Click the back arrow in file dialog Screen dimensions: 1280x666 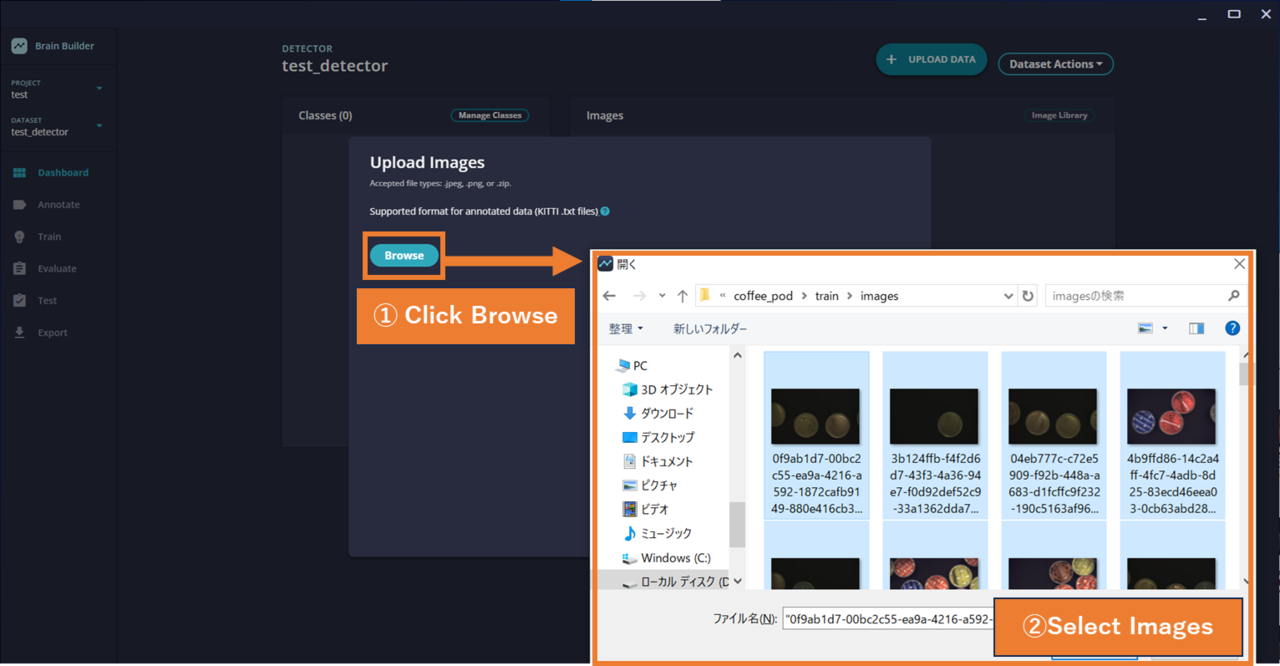(x=609, y=296)
